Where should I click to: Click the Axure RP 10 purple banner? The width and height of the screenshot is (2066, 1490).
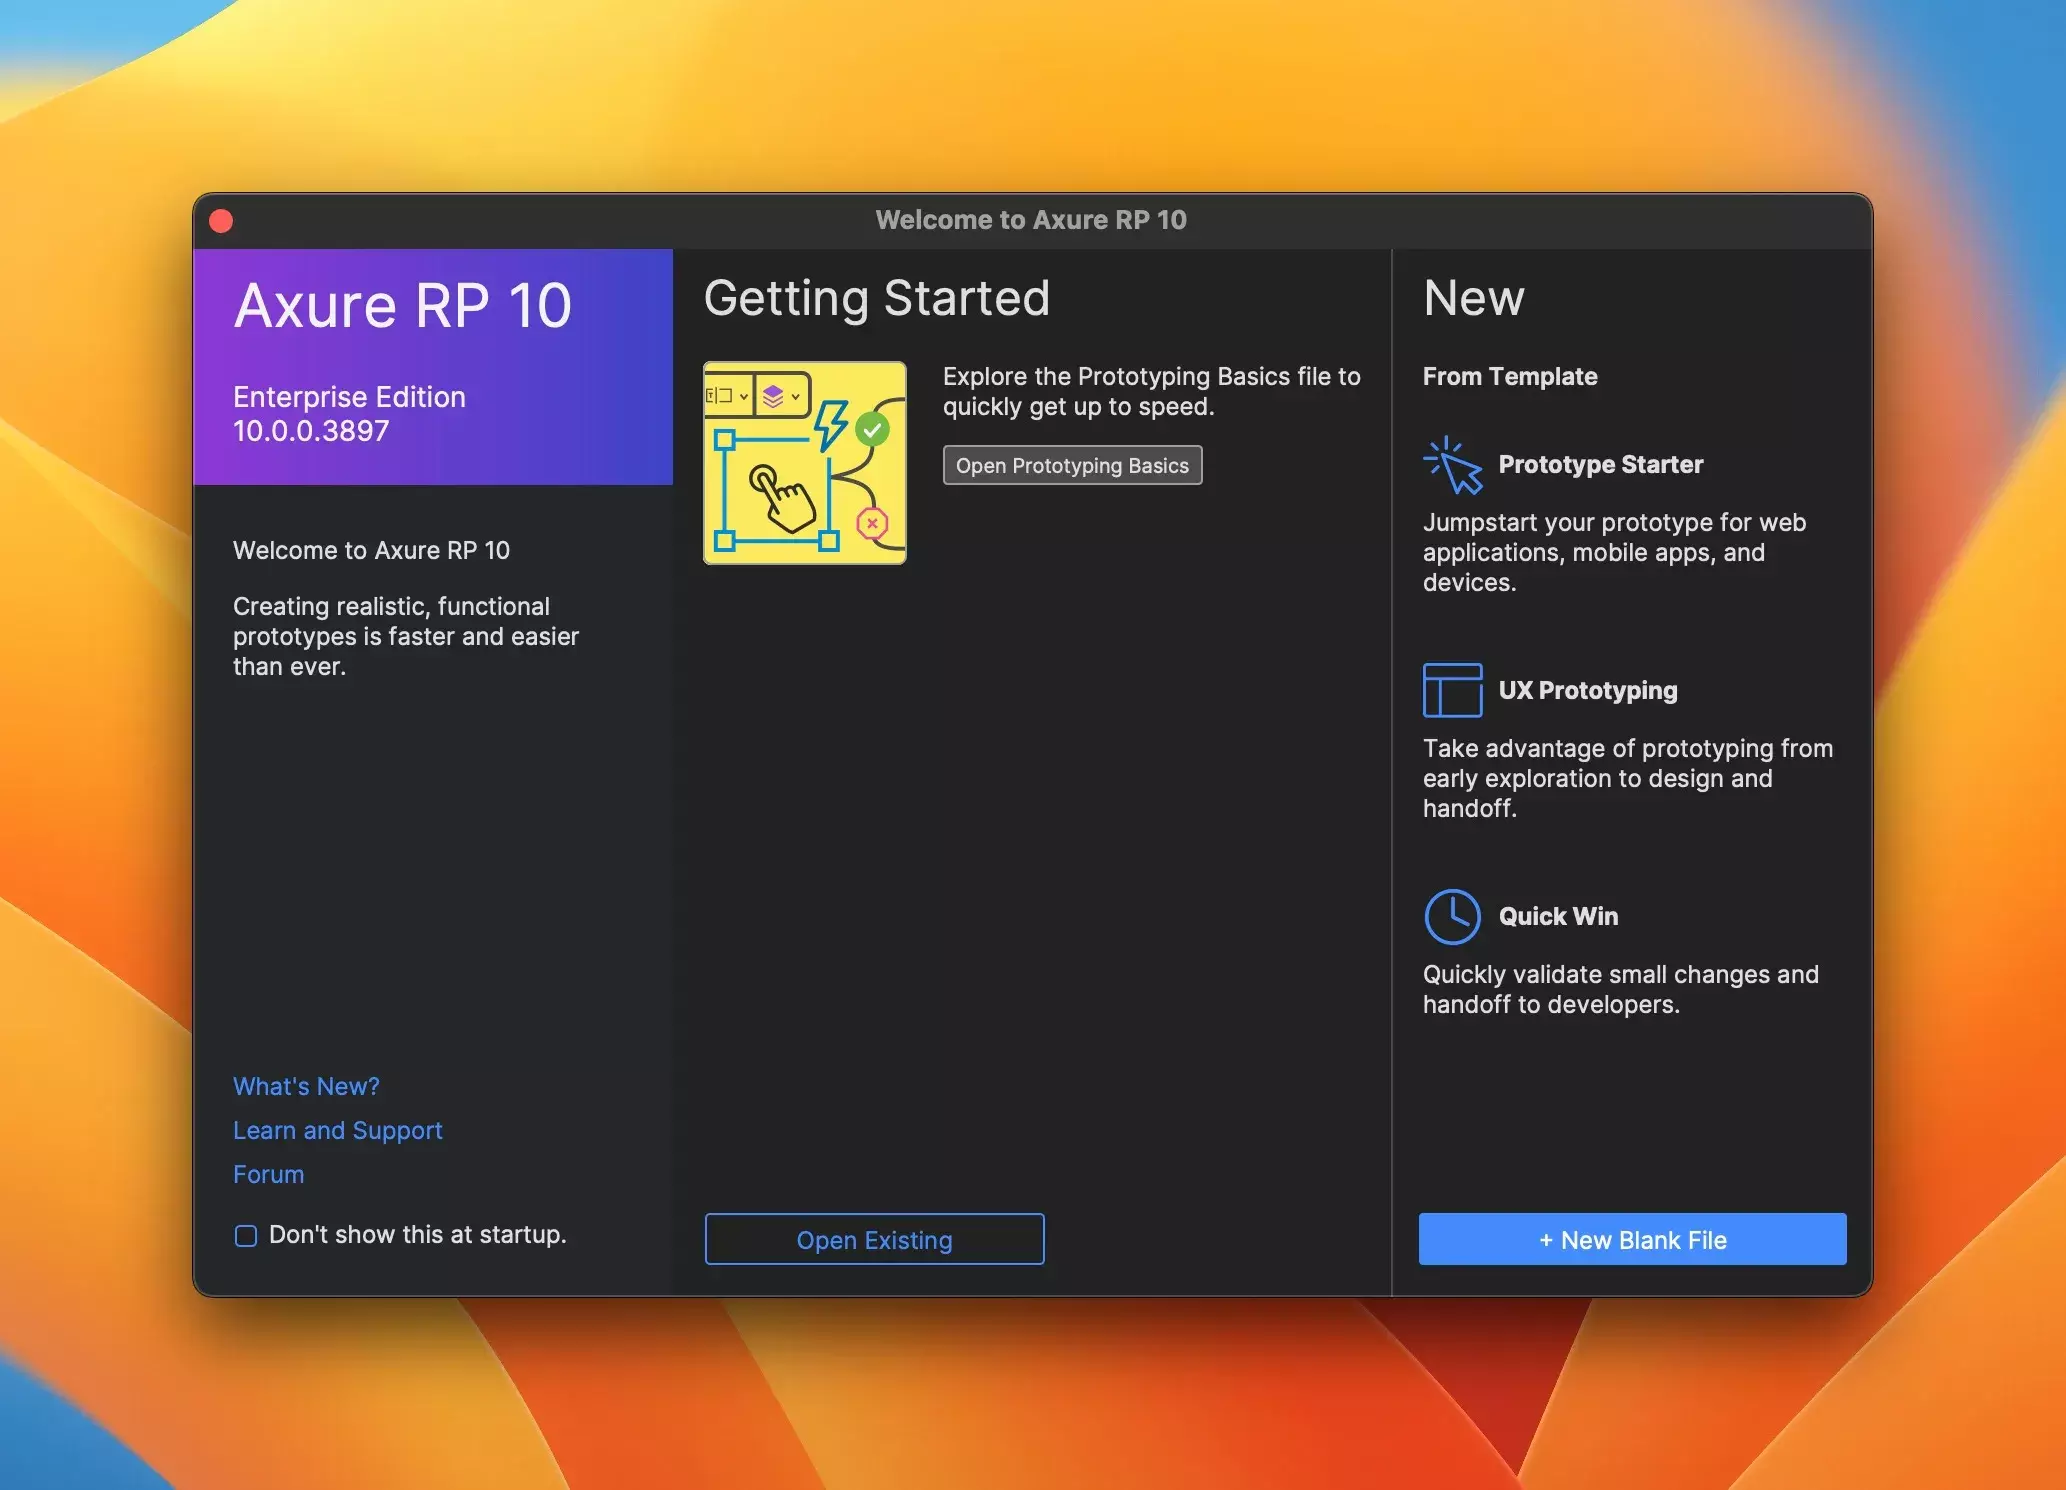click(432, 366)
